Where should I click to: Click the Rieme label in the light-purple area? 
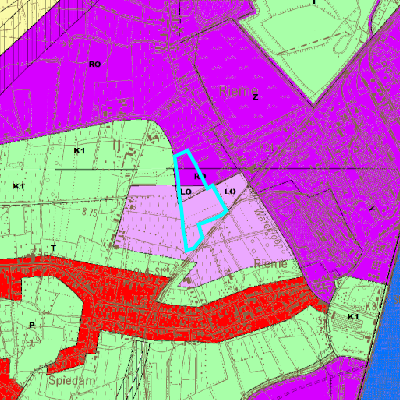coord(270,264)
